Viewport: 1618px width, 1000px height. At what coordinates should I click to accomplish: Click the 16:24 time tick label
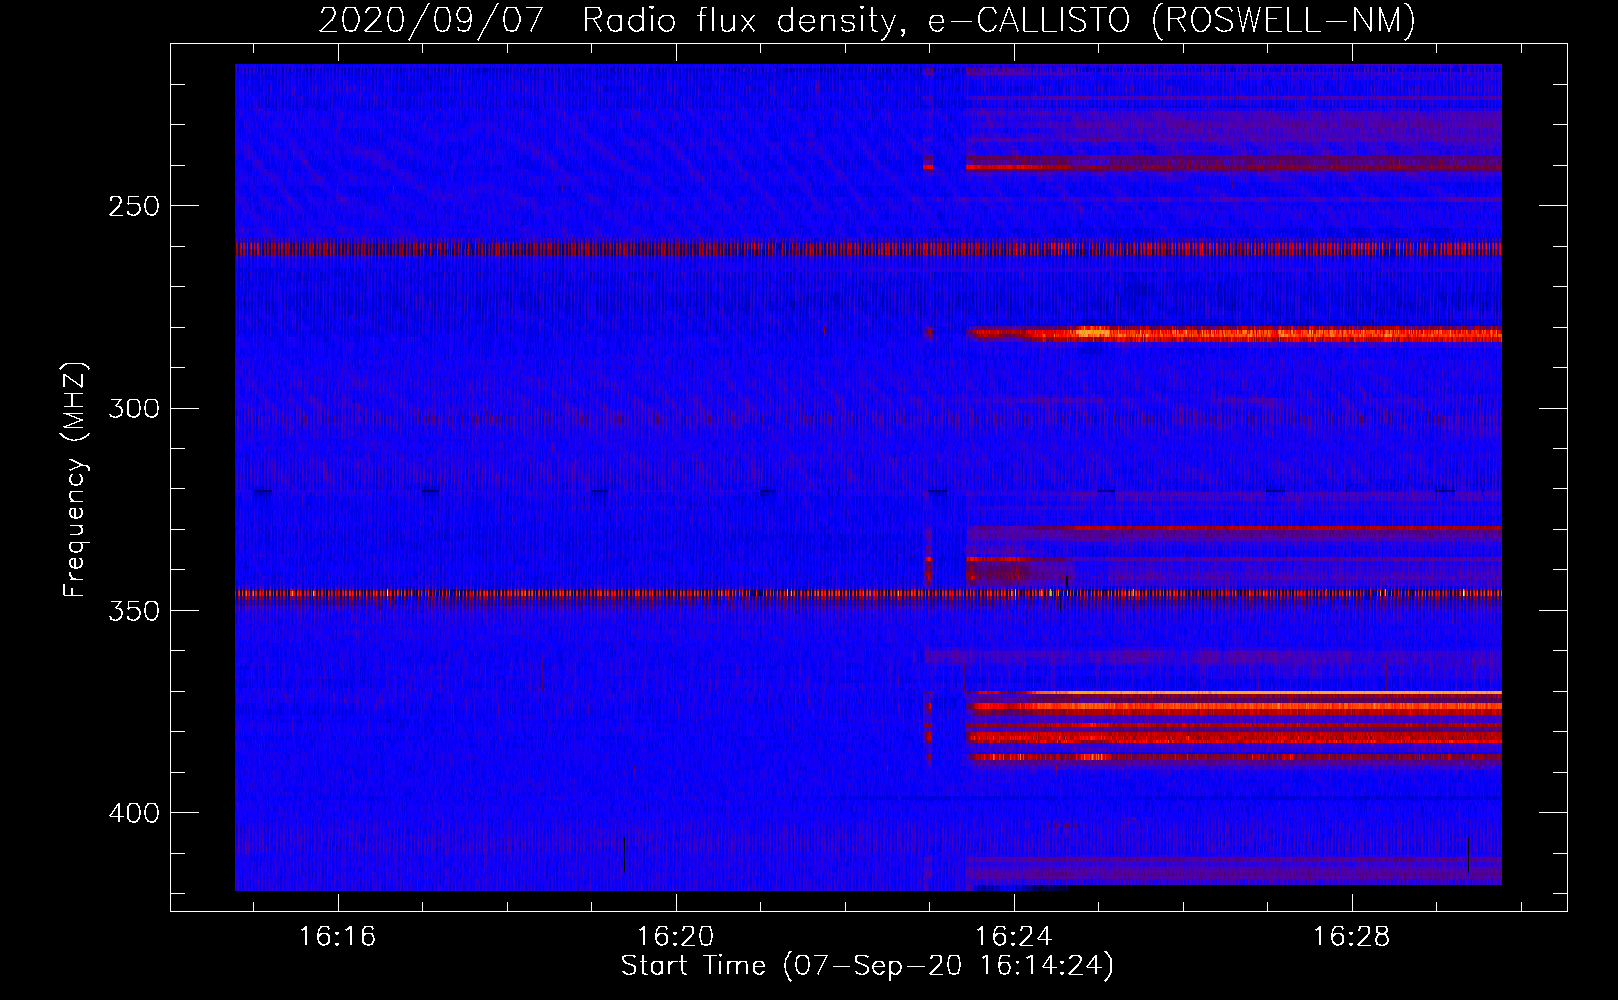pyautogui.click(x=1014, y=937)
